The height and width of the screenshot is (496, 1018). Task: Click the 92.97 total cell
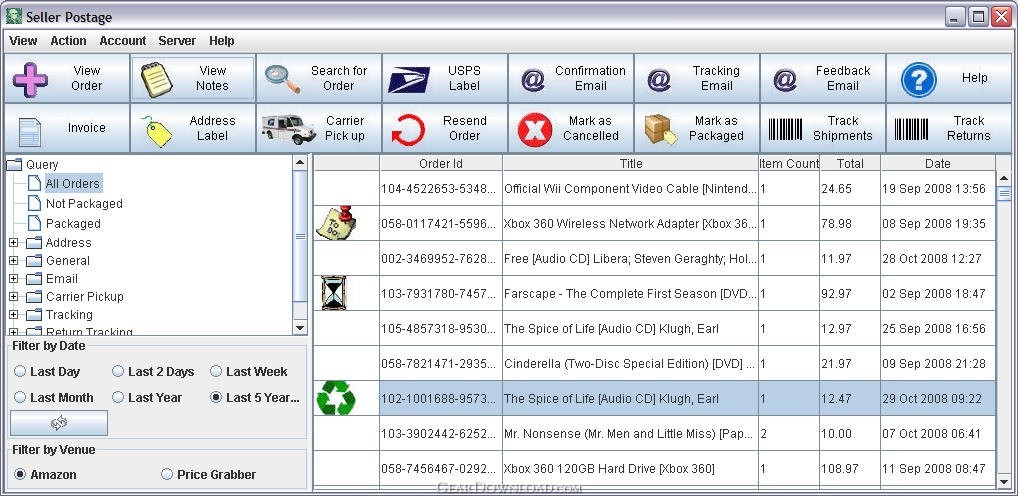(850, 293)
